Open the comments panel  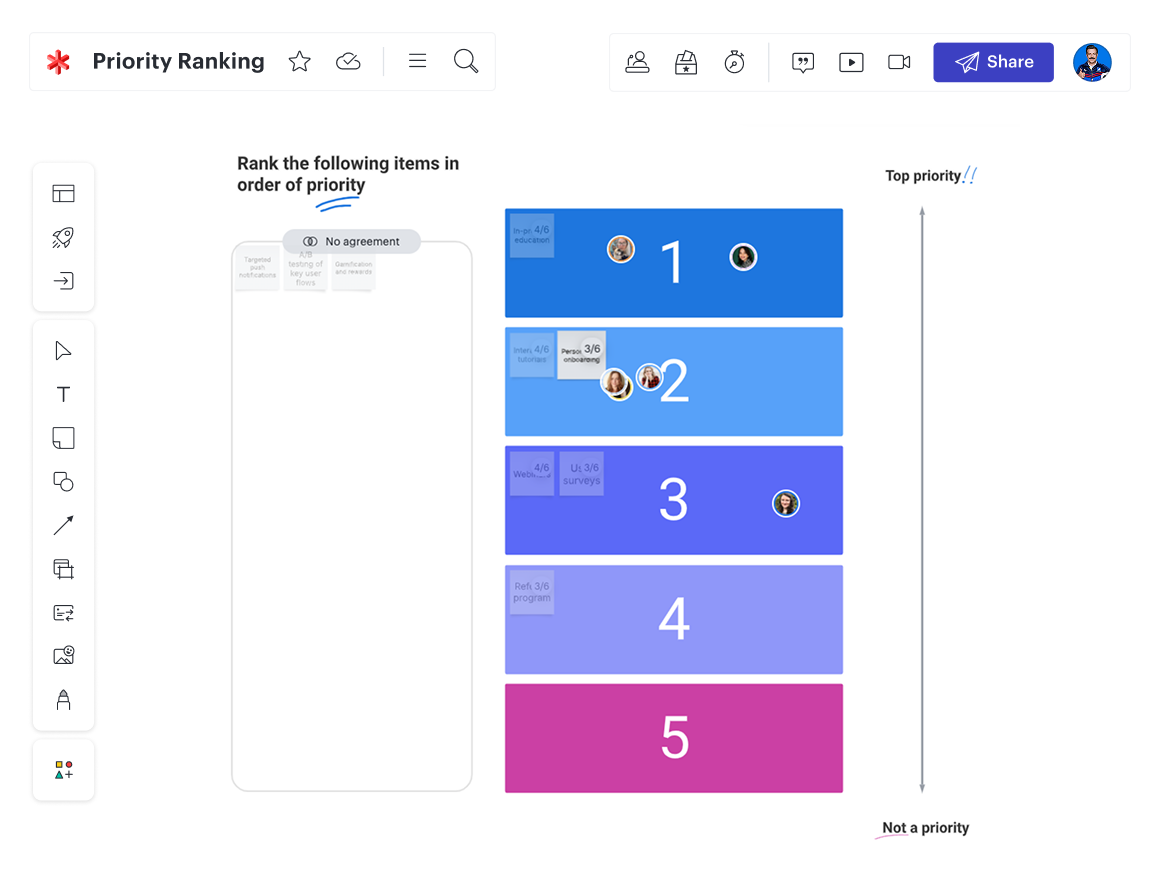click(x=802, y=62)
